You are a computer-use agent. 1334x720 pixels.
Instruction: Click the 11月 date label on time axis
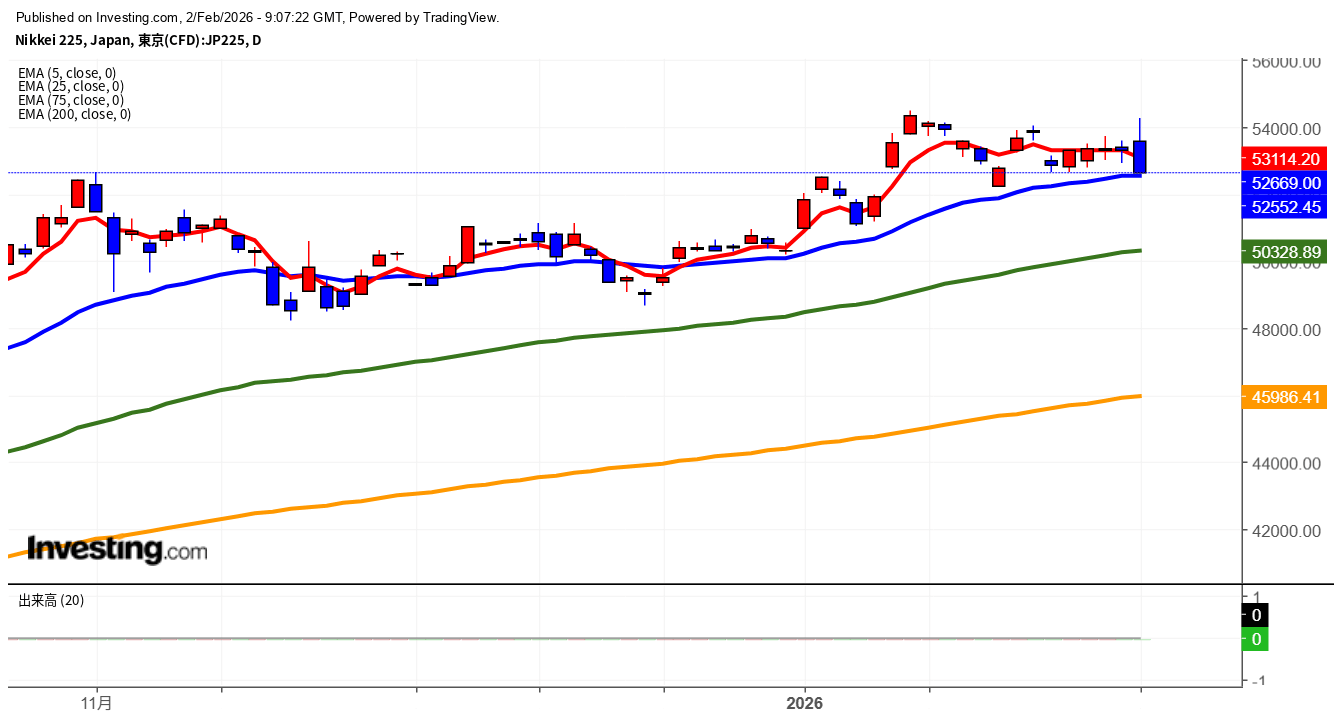[x=97, y=703]
